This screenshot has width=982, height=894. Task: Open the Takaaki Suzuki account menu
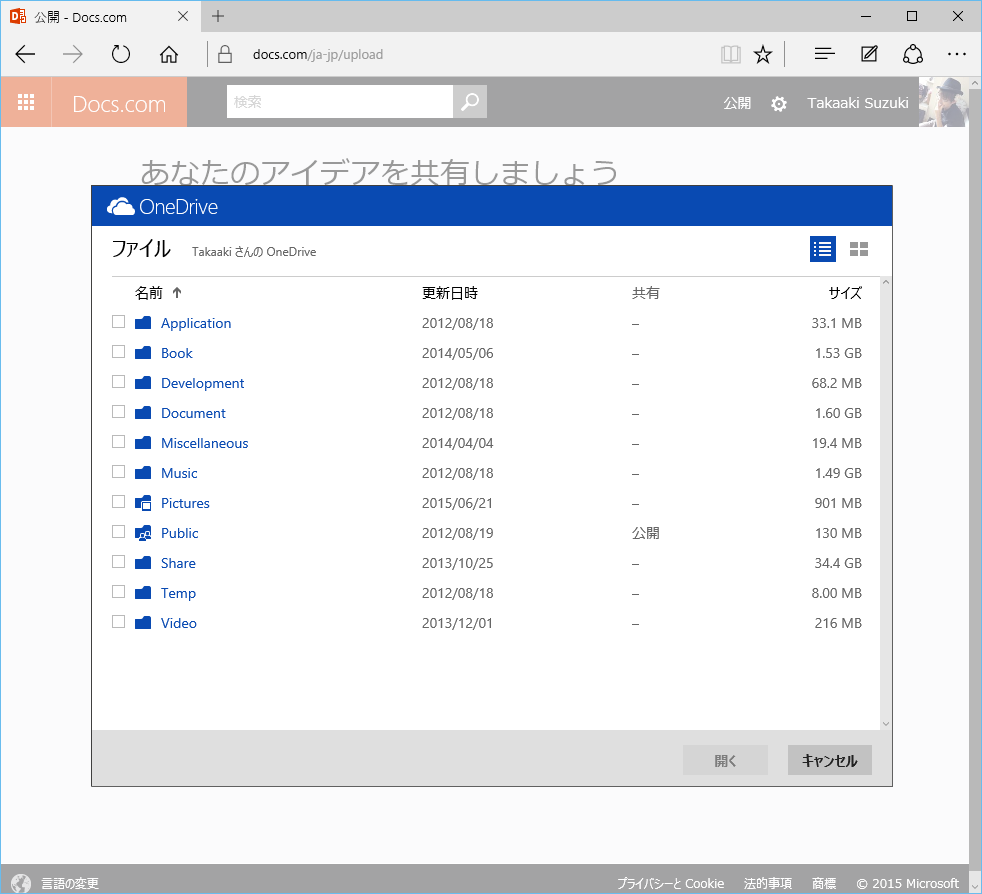point(857,103)
